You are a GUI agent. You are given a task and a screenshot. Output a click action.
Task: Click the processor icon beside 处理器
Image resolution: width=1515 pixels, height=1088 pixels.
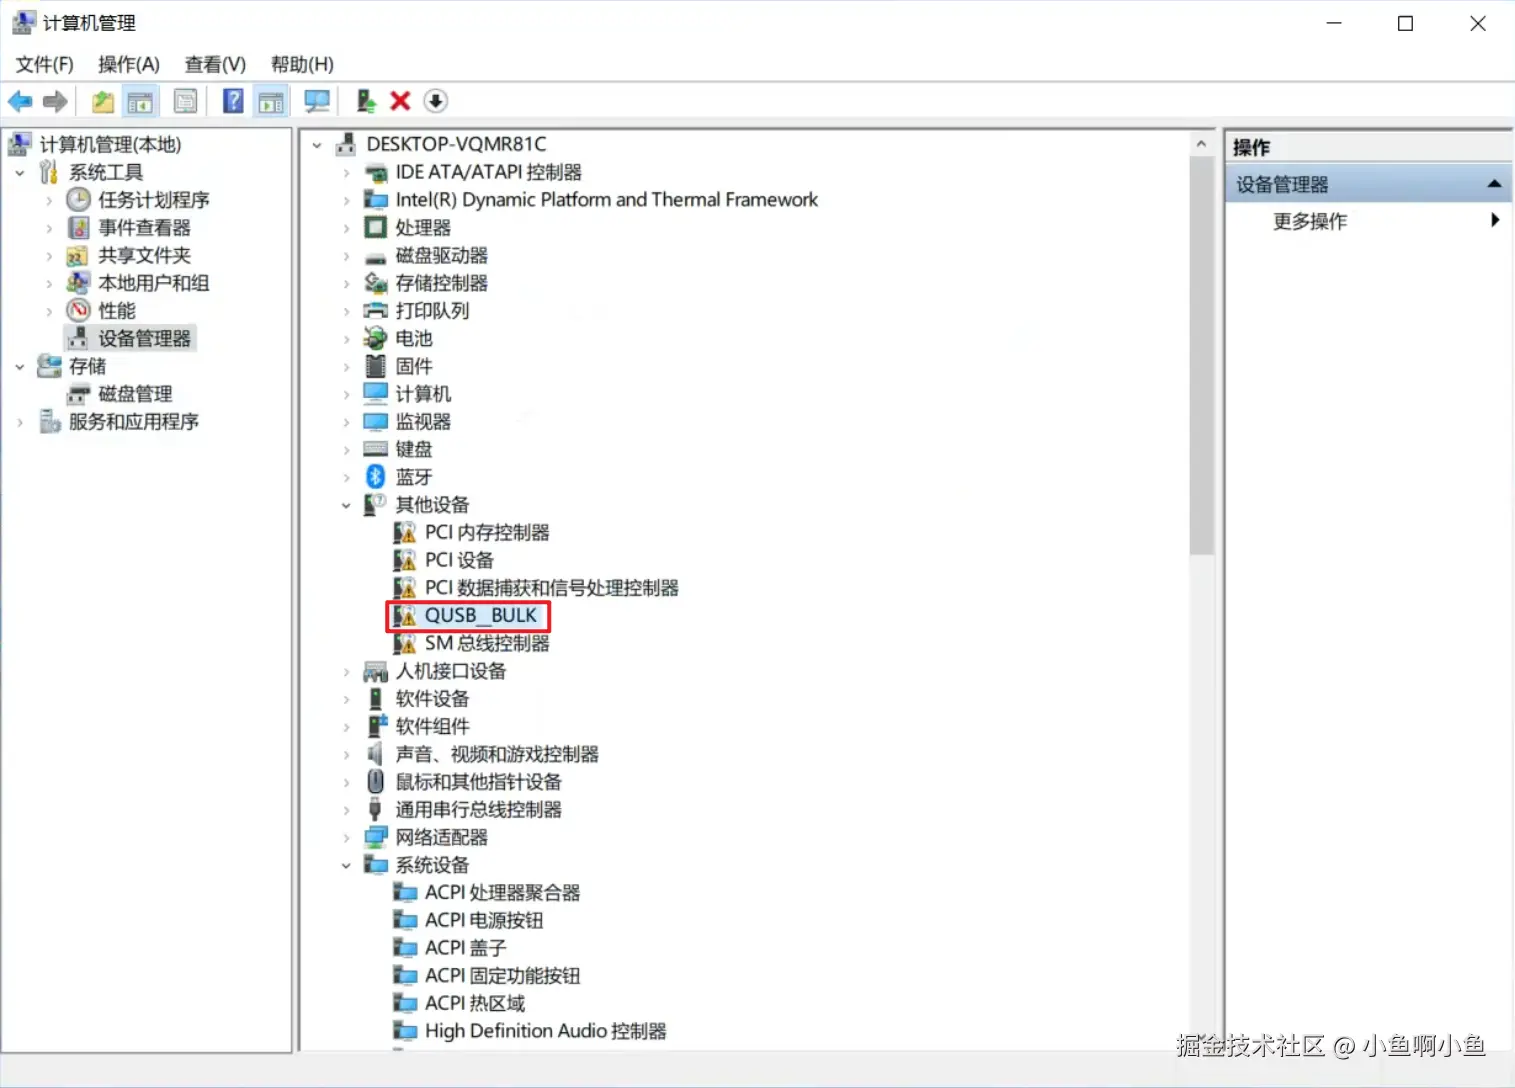375,228
